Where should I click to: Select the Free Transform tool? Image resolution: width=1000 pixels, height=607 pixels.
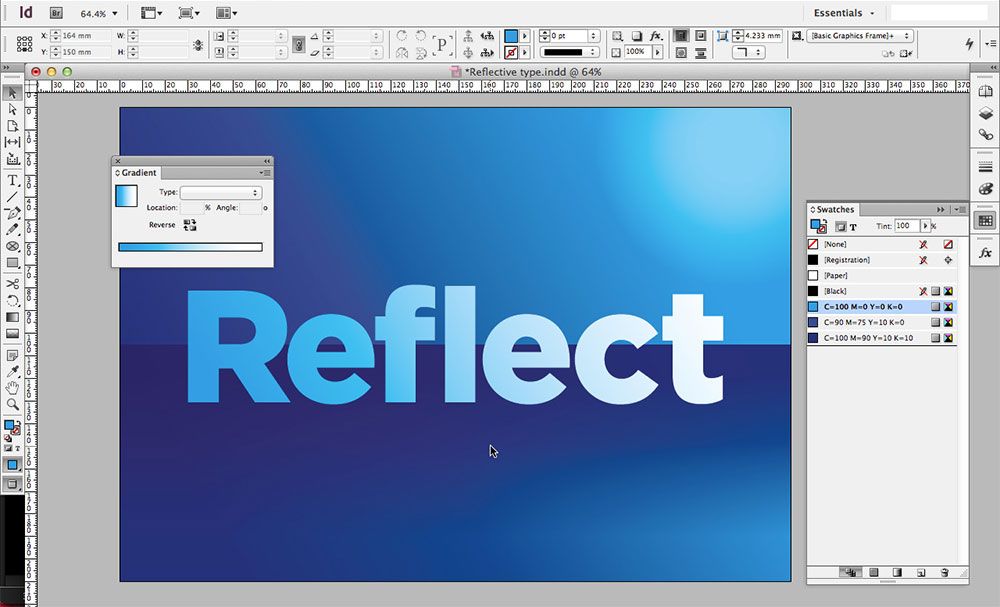[12, 301]
